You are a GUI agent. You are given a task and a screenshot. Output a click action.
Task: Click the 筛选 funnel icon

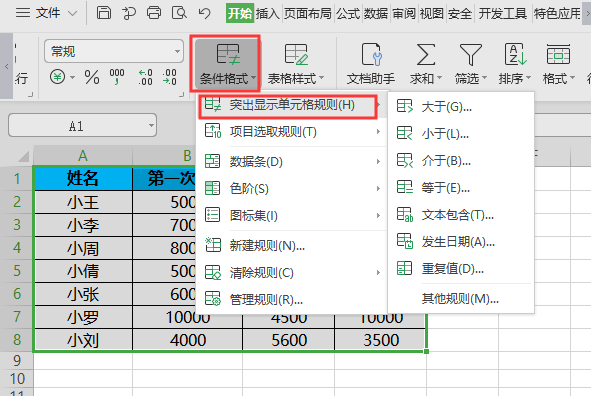click(x=470, y=55)
